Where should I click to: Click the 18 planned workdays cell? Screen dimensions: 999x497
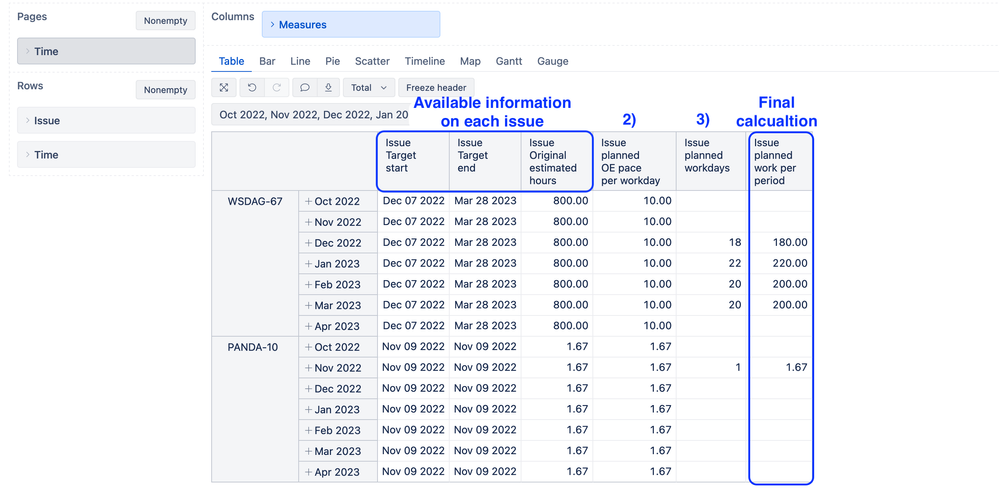[x=712, y=243]
